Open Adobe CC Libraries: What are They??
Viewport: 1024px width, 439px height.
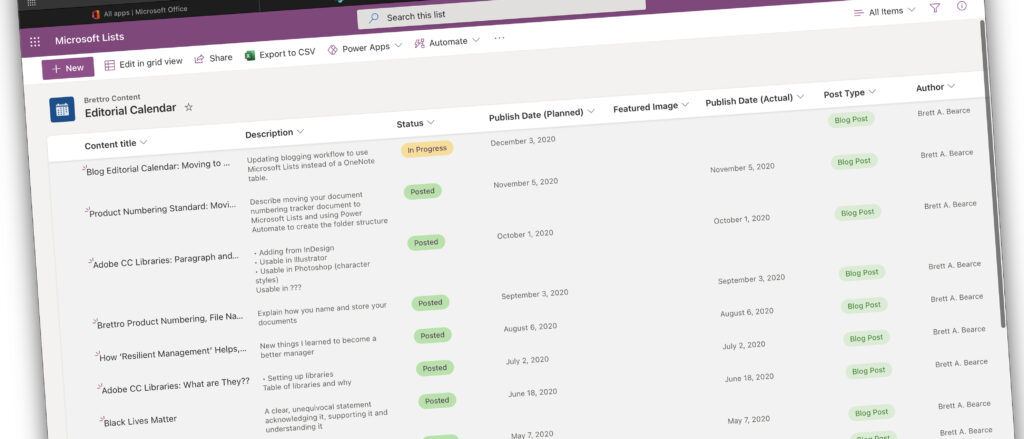[x=176, y=385]
